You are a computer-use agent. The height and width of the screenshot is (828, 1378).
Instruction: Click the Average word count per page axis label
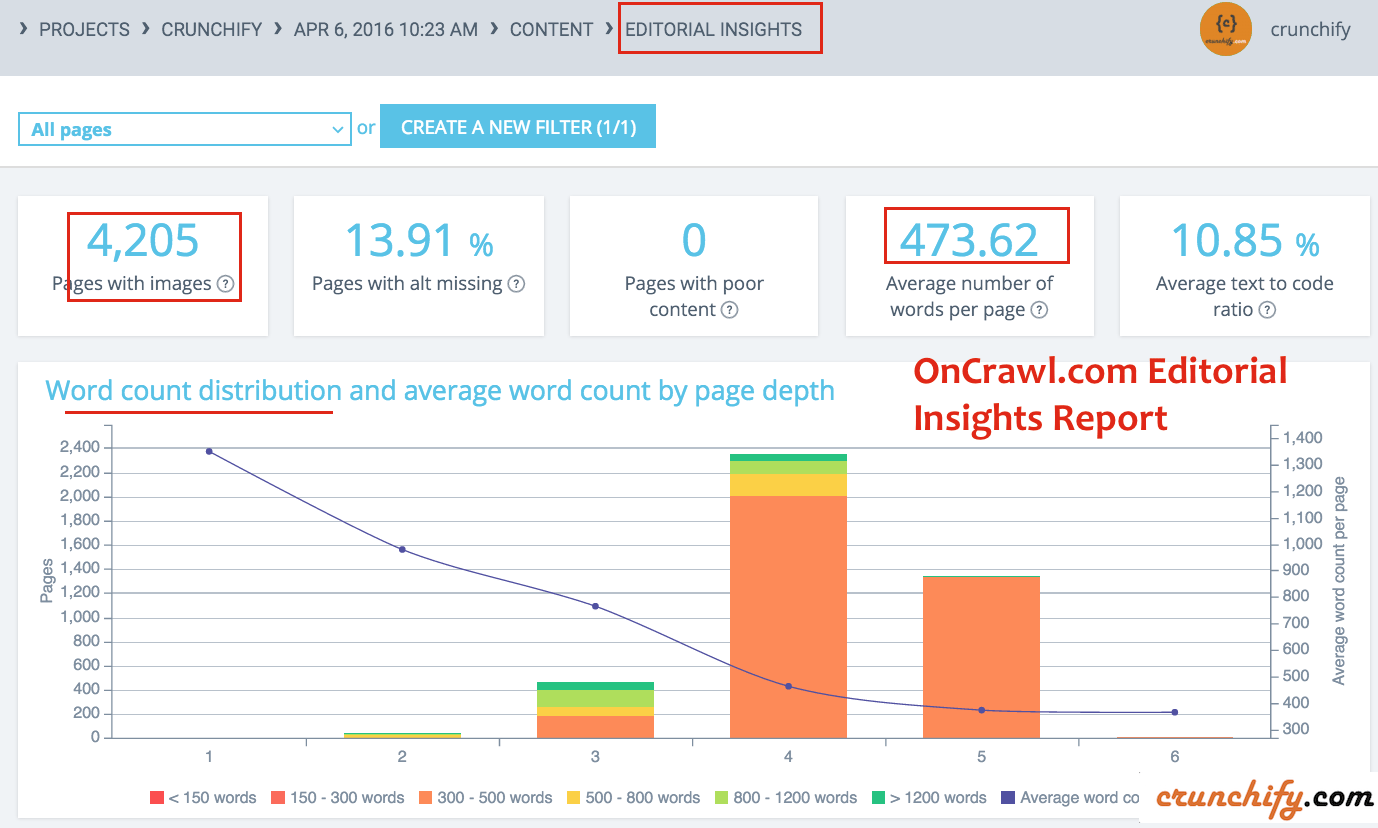(1339, 581)
